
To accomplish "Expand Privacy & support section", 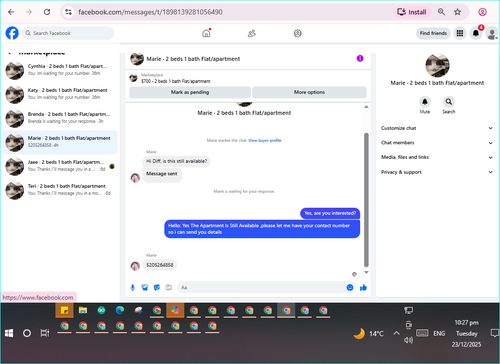I will tap(437, 172).
